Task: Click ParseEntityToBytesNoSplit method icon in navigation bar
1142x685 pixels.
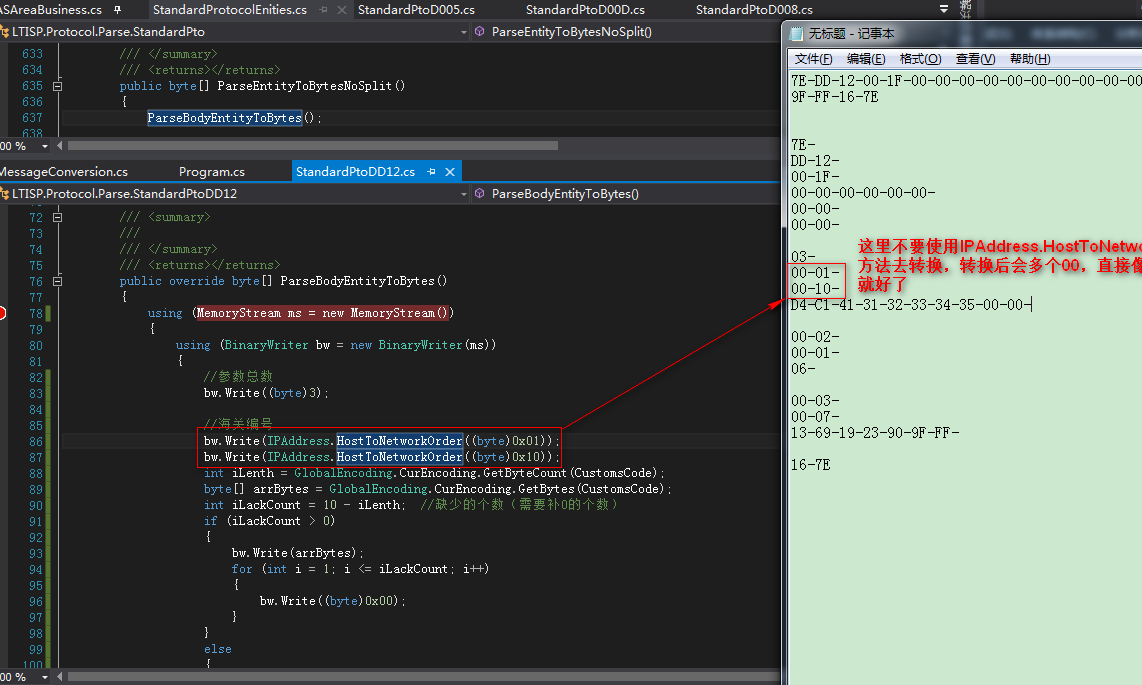Action: pyautogui.click(x=479, y=32)
